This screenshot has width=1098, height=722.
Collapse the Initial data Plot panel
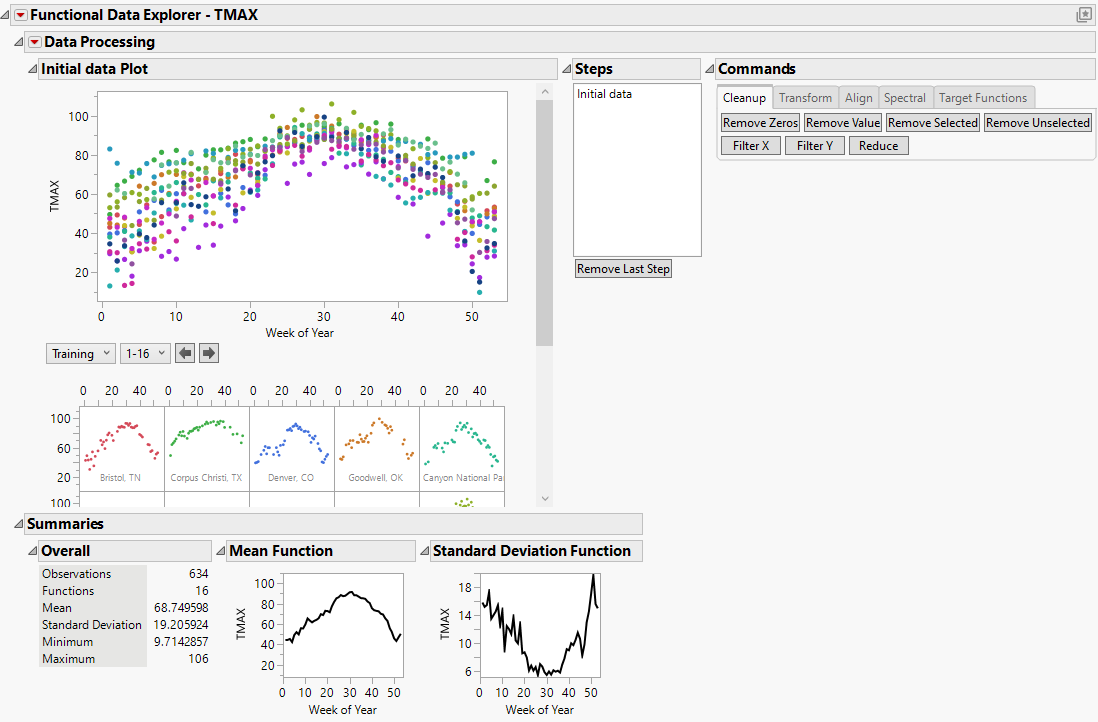point(31,68)
